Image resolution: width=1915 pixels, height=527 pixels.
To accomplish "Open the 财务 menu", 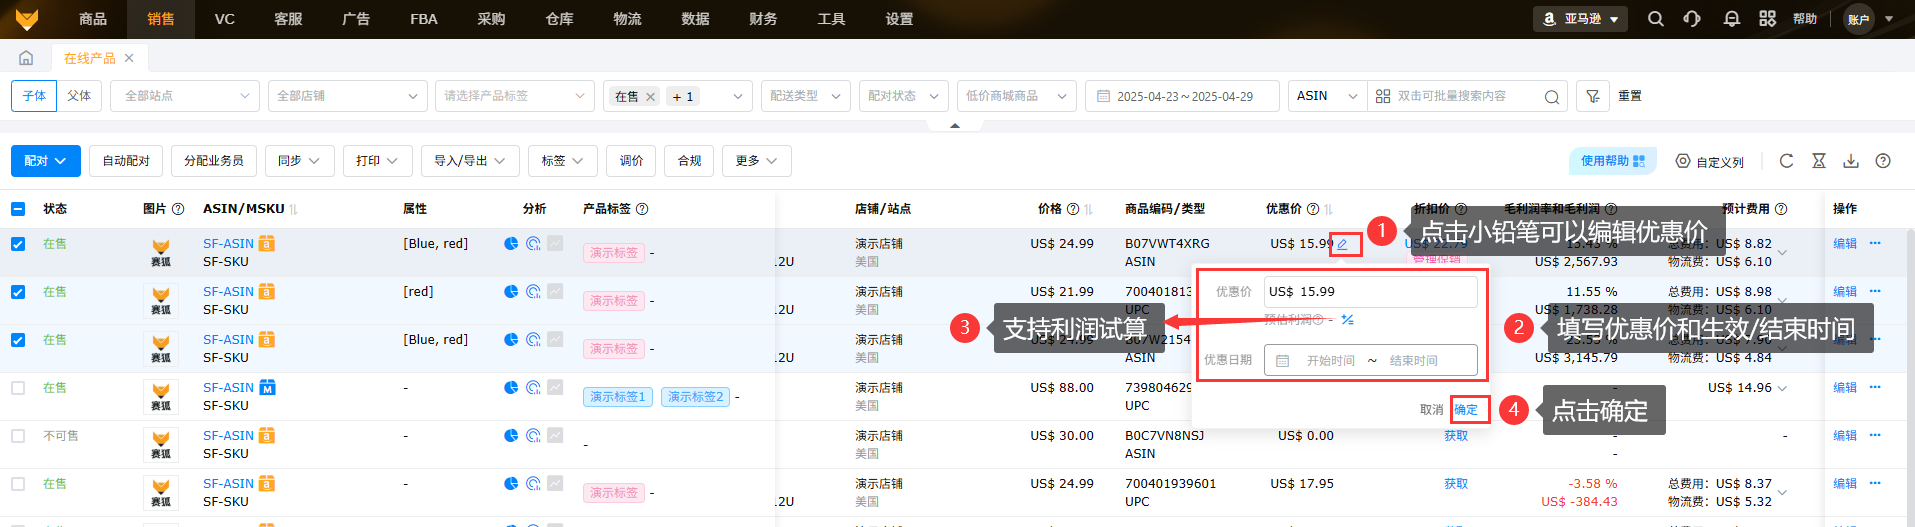I will click(763, 19).
